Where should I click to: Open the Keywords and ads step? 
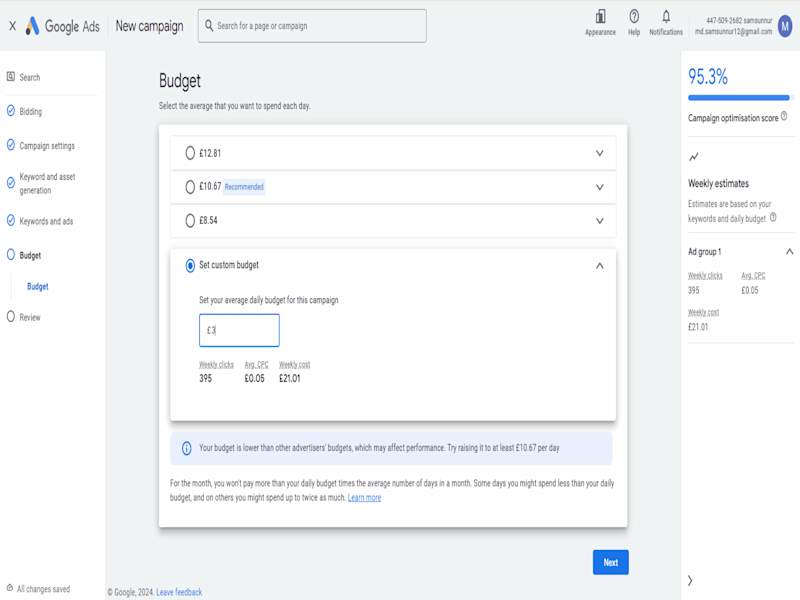[x=46, y=221]
